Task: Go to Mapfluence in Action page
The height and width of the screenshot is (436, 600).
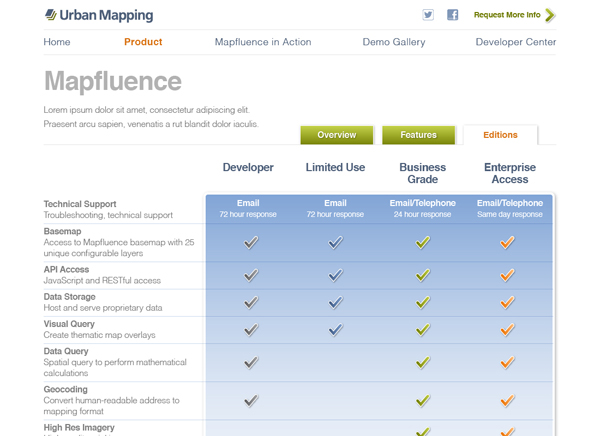Action: point(263,42)
